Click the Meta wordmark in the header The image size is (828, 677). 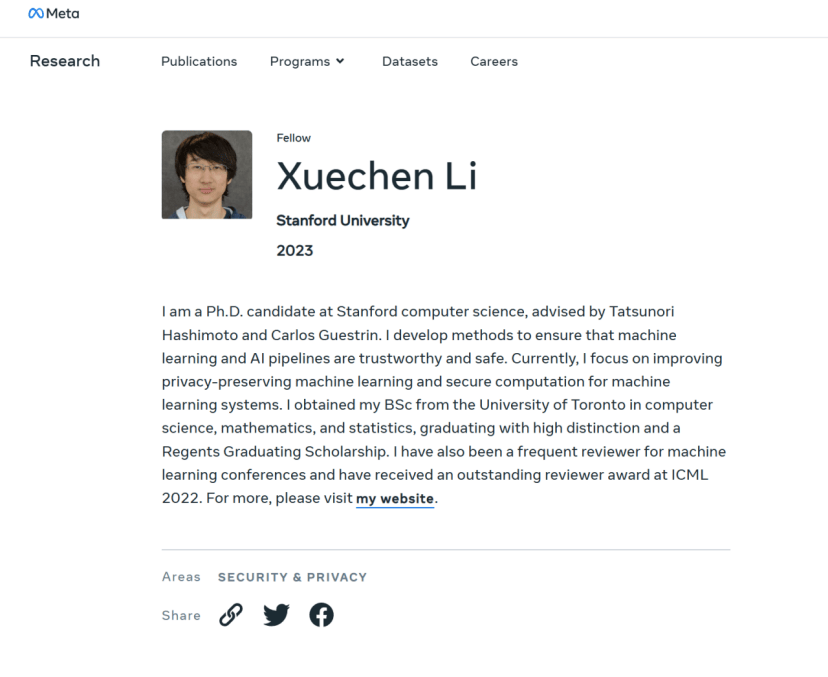60,14
